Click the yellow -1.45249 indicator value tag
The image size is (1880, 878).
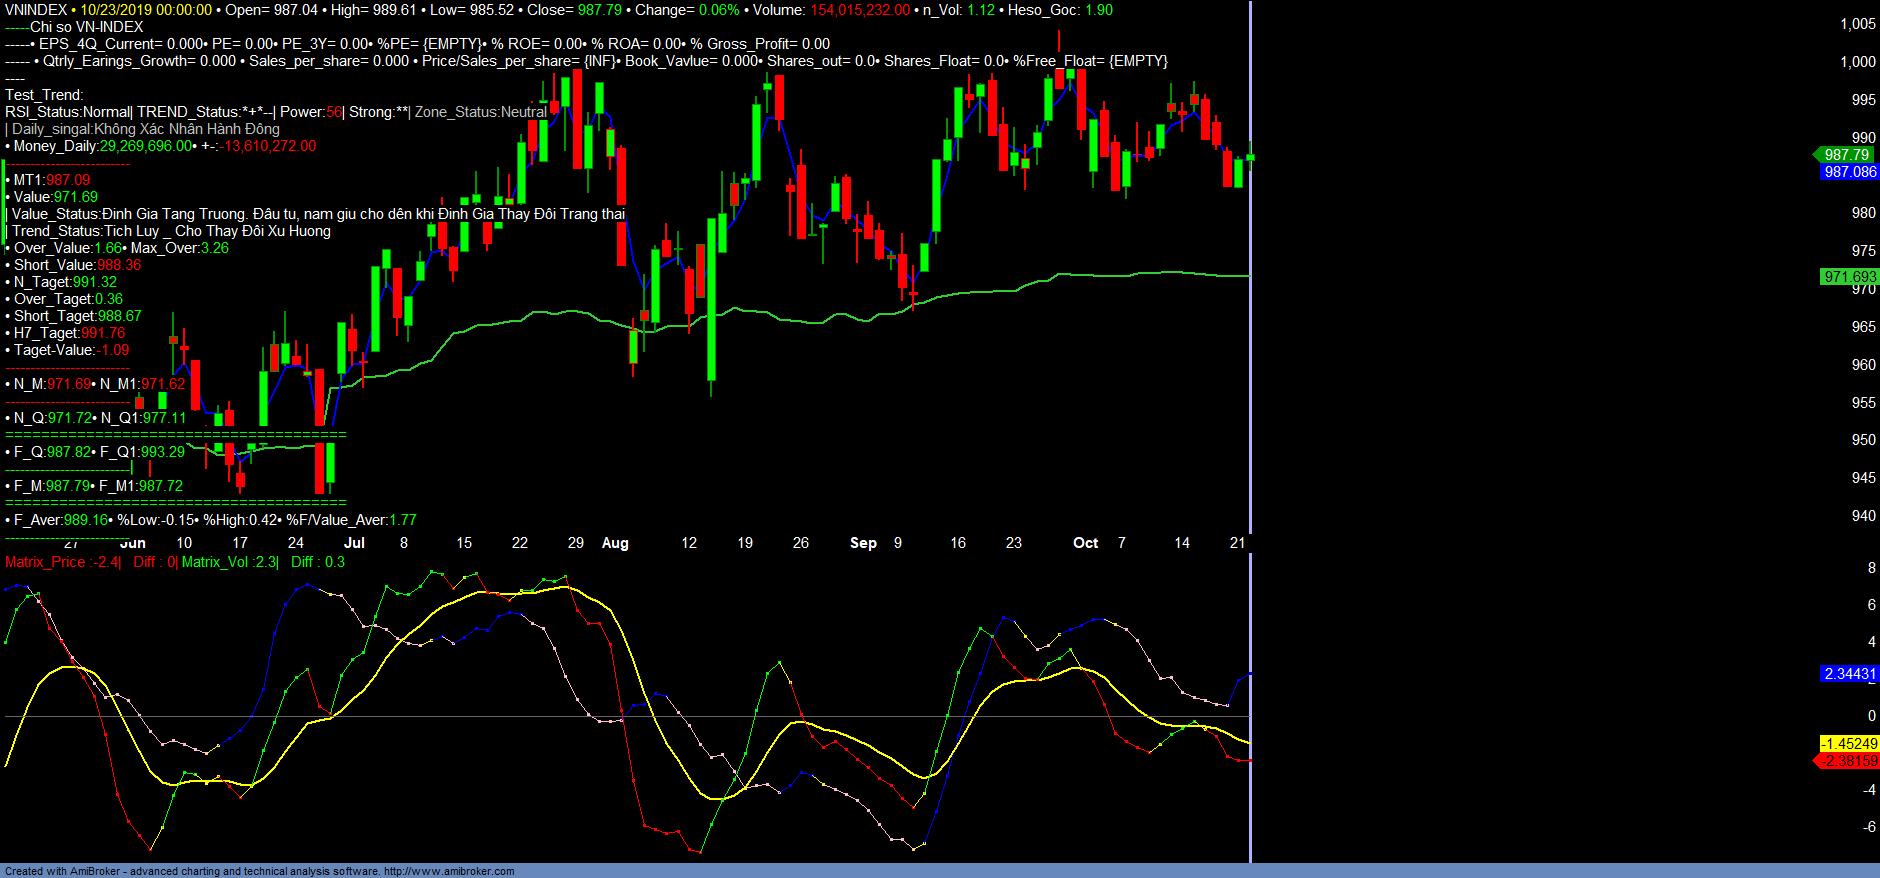coord(1849,744)
